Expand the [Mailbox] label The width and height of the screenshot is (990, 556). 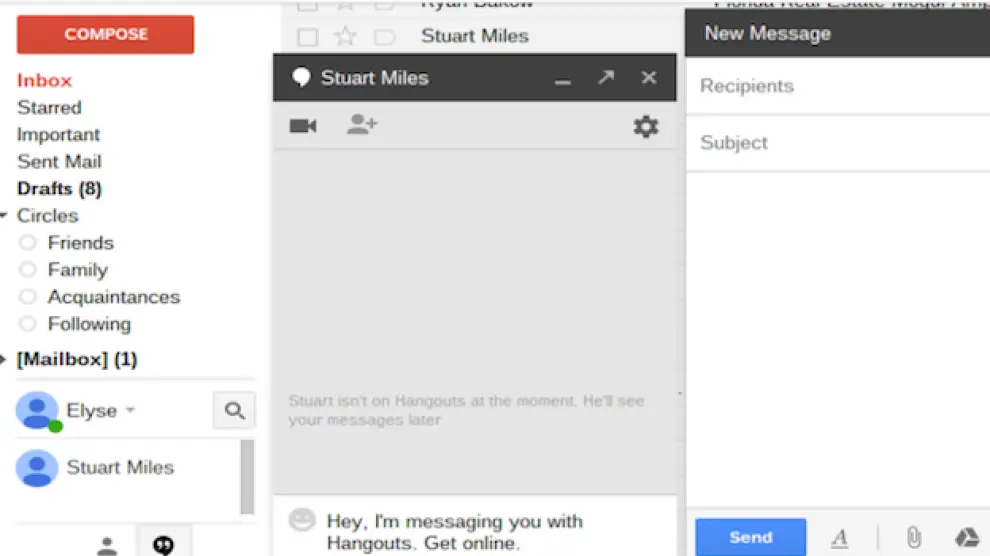[x=5, y=359]
